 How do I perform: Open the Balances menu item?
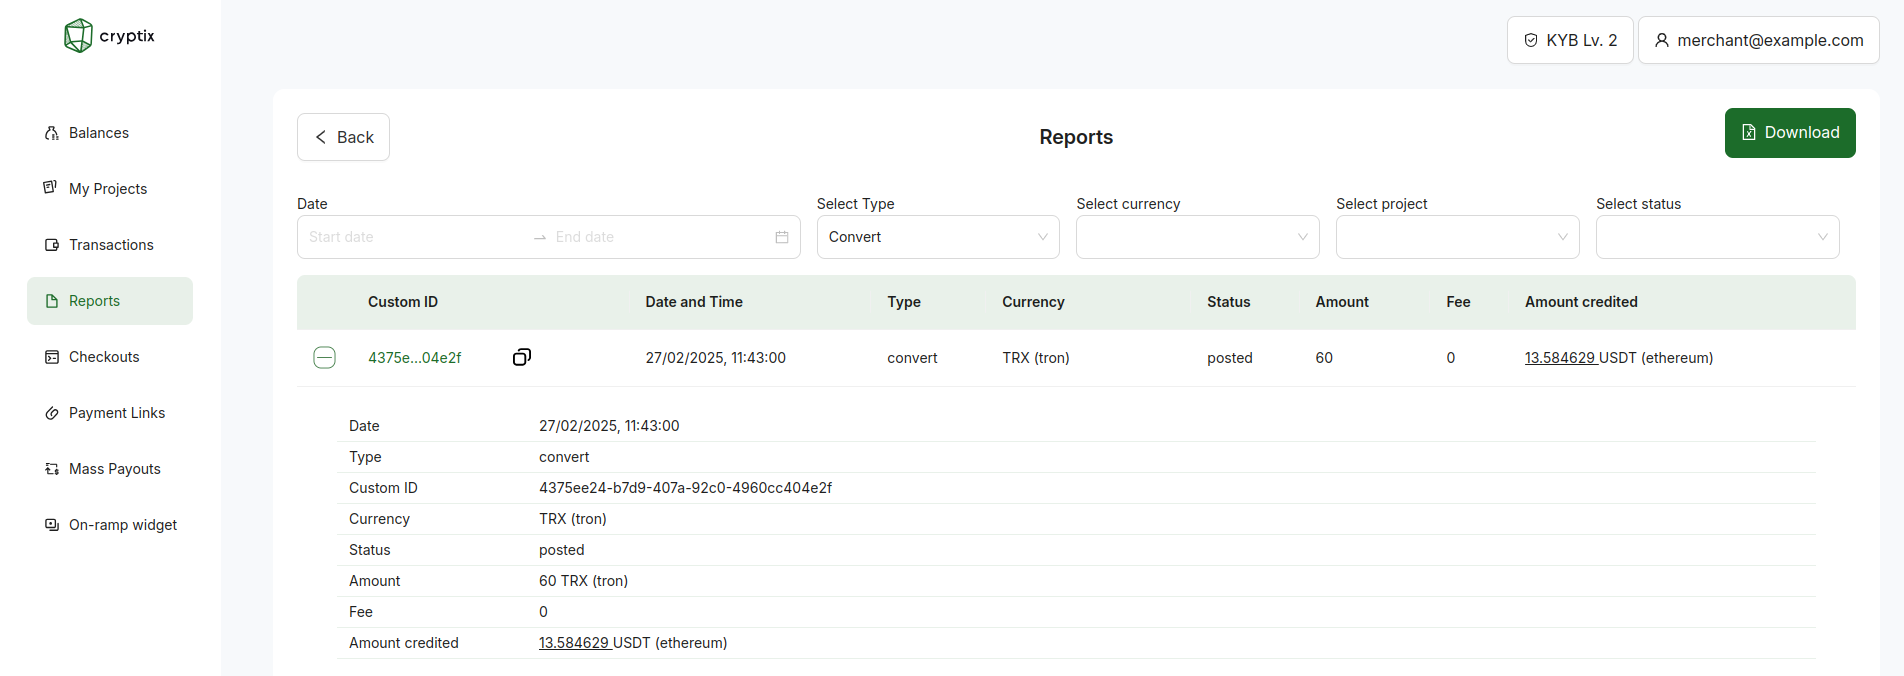click(x=110, y=133)
